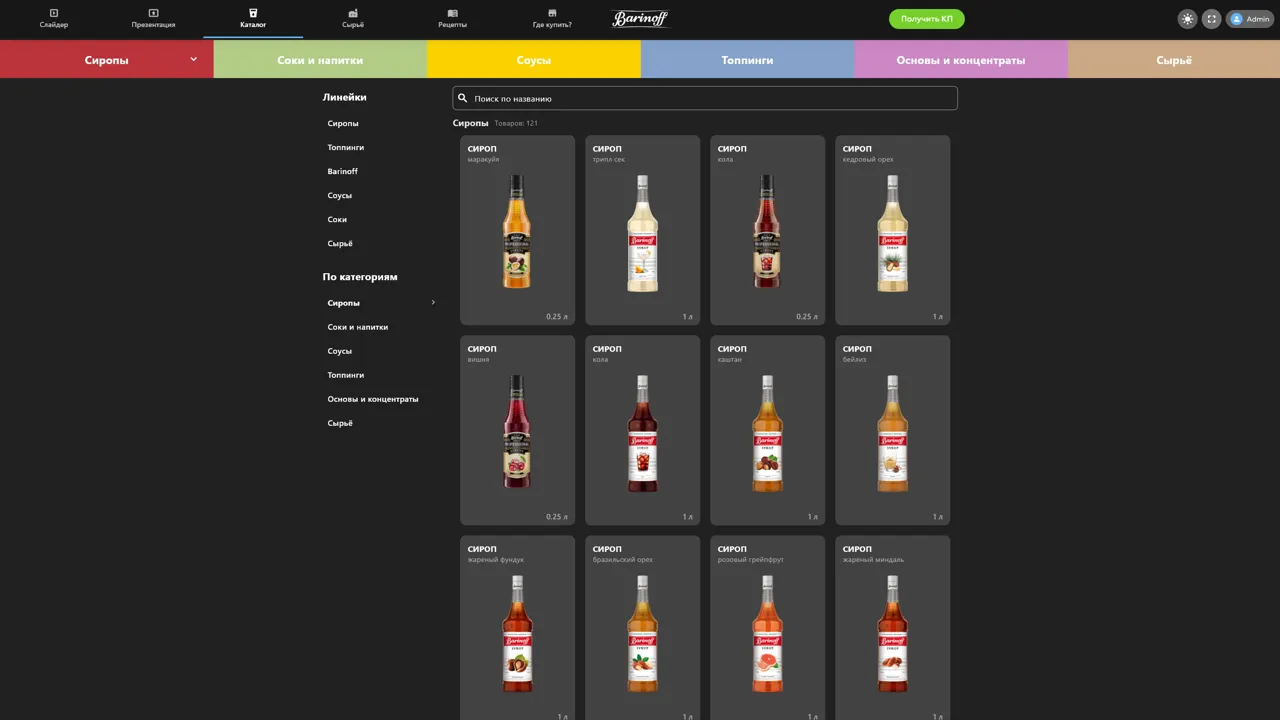Open the бразильский орех syrup card
The height and width of the screenshot is (720, 1280).
(642, 628)
